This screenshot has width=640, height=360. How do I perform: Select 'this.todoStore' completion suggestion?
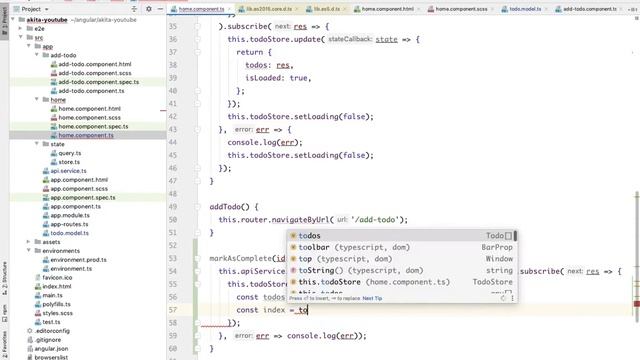coord(400,282)
